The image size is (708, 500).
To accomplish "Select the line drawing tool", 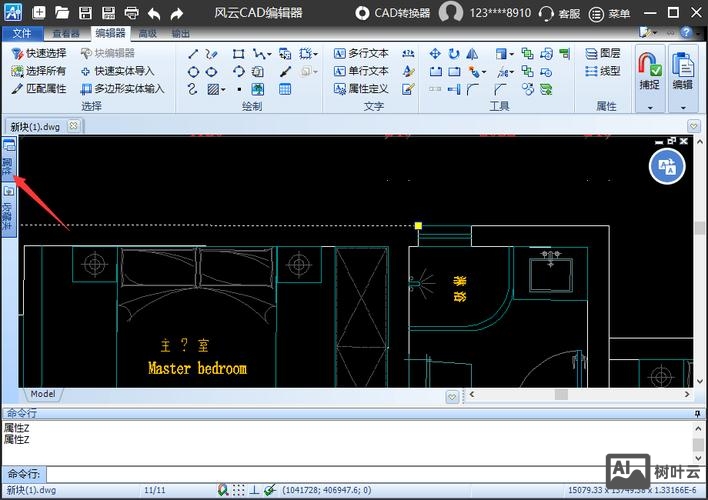I will [193, 53].
